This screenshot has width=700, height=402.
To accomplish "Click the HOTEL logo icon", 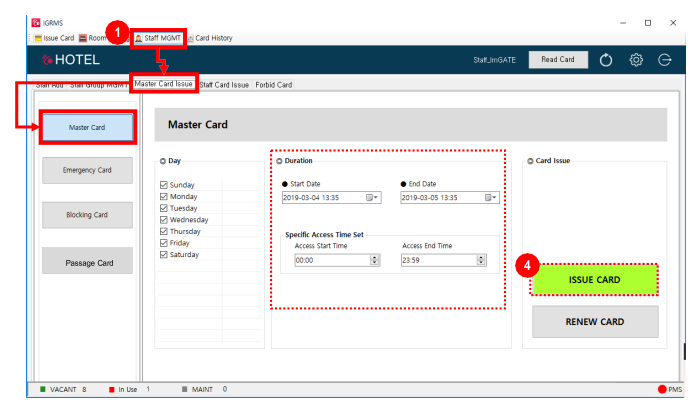I will (47, 59).
